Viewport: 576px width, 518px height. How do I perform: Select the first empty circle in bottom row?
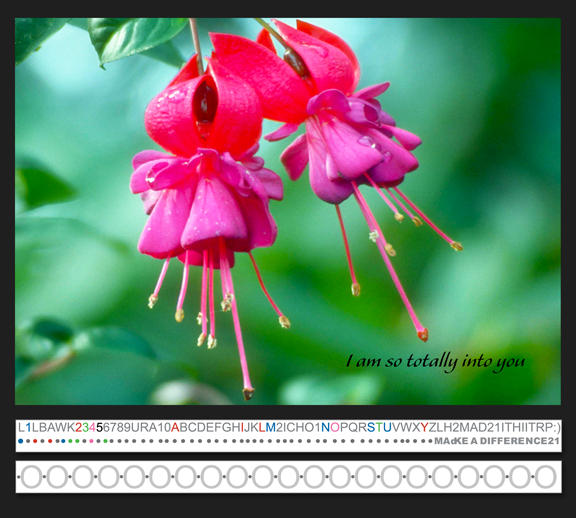click(x=32, y=476)
